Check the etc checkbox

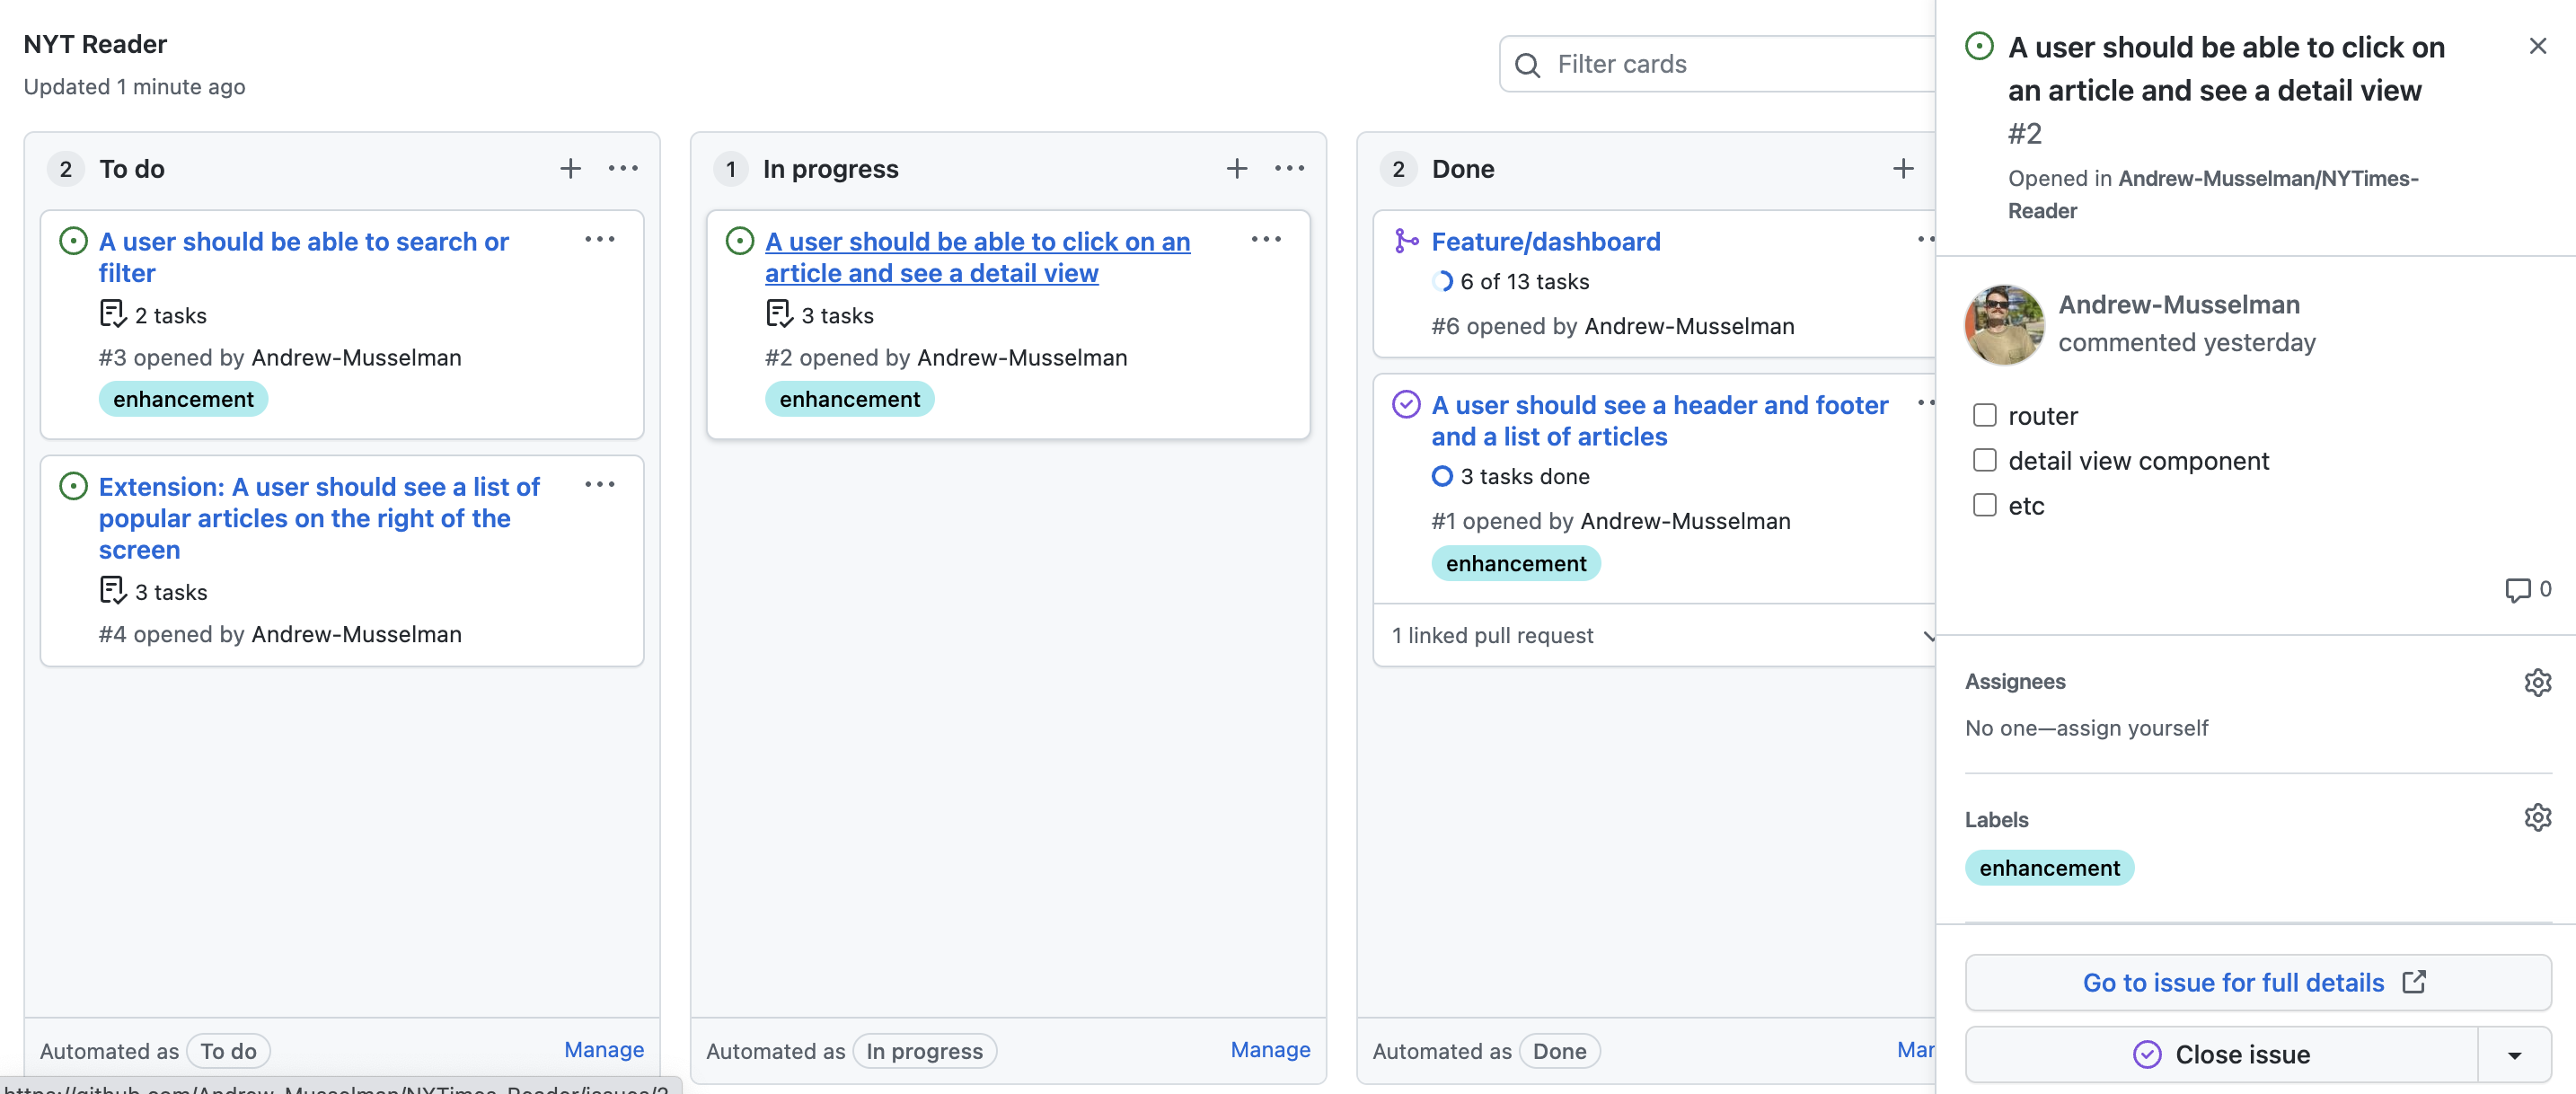[1985, 506]
